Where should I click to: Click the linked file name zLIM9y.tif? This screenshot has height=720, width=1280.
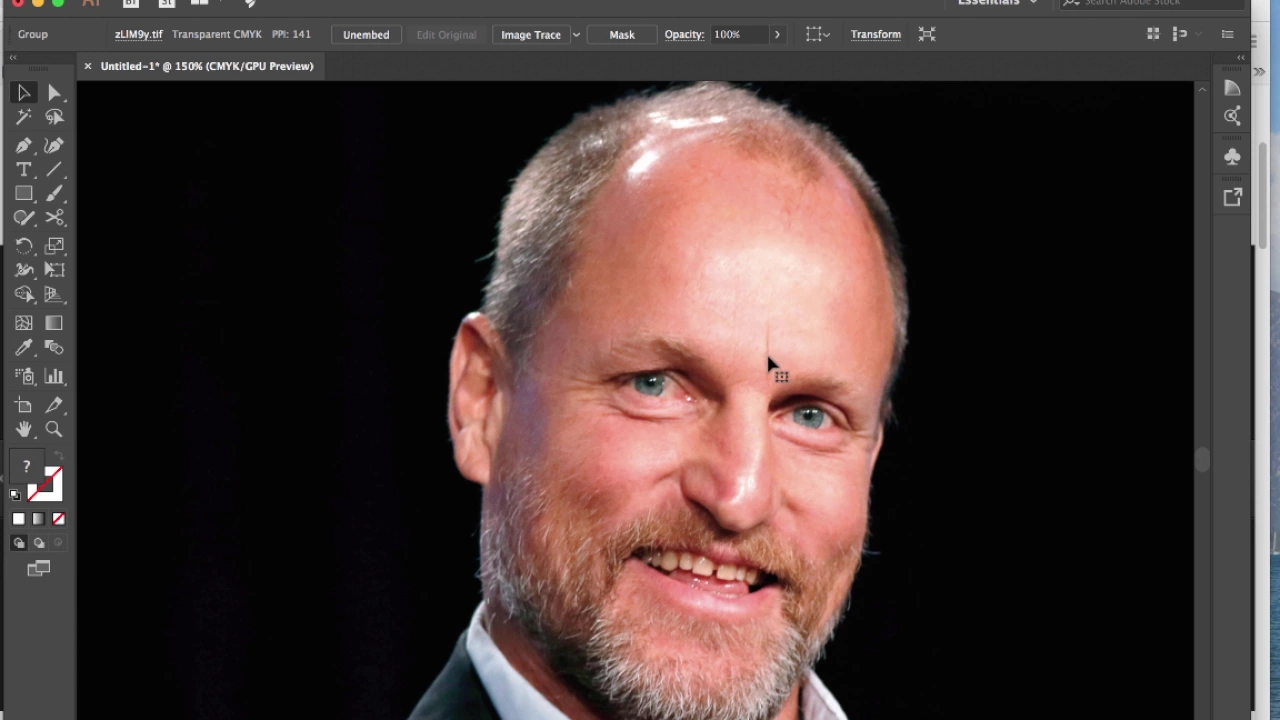[x=138, y=34]
